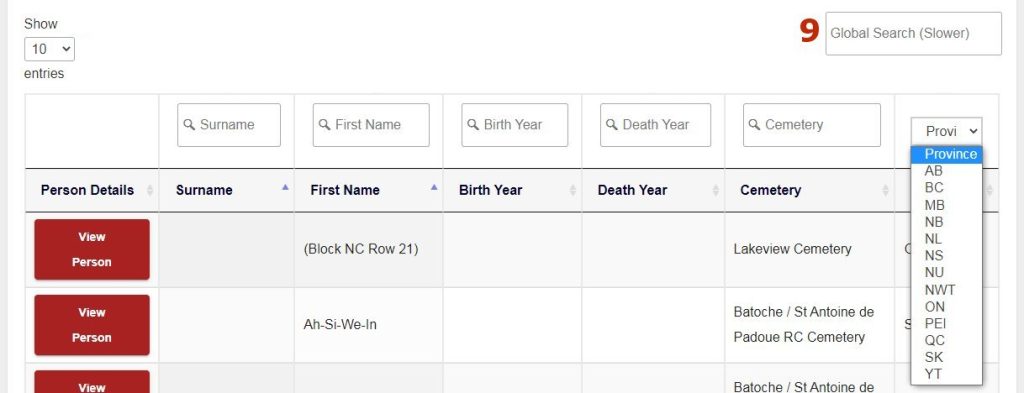Choose ON from the province list
This screenshot has height=393, width=1024.
[935, 306]
